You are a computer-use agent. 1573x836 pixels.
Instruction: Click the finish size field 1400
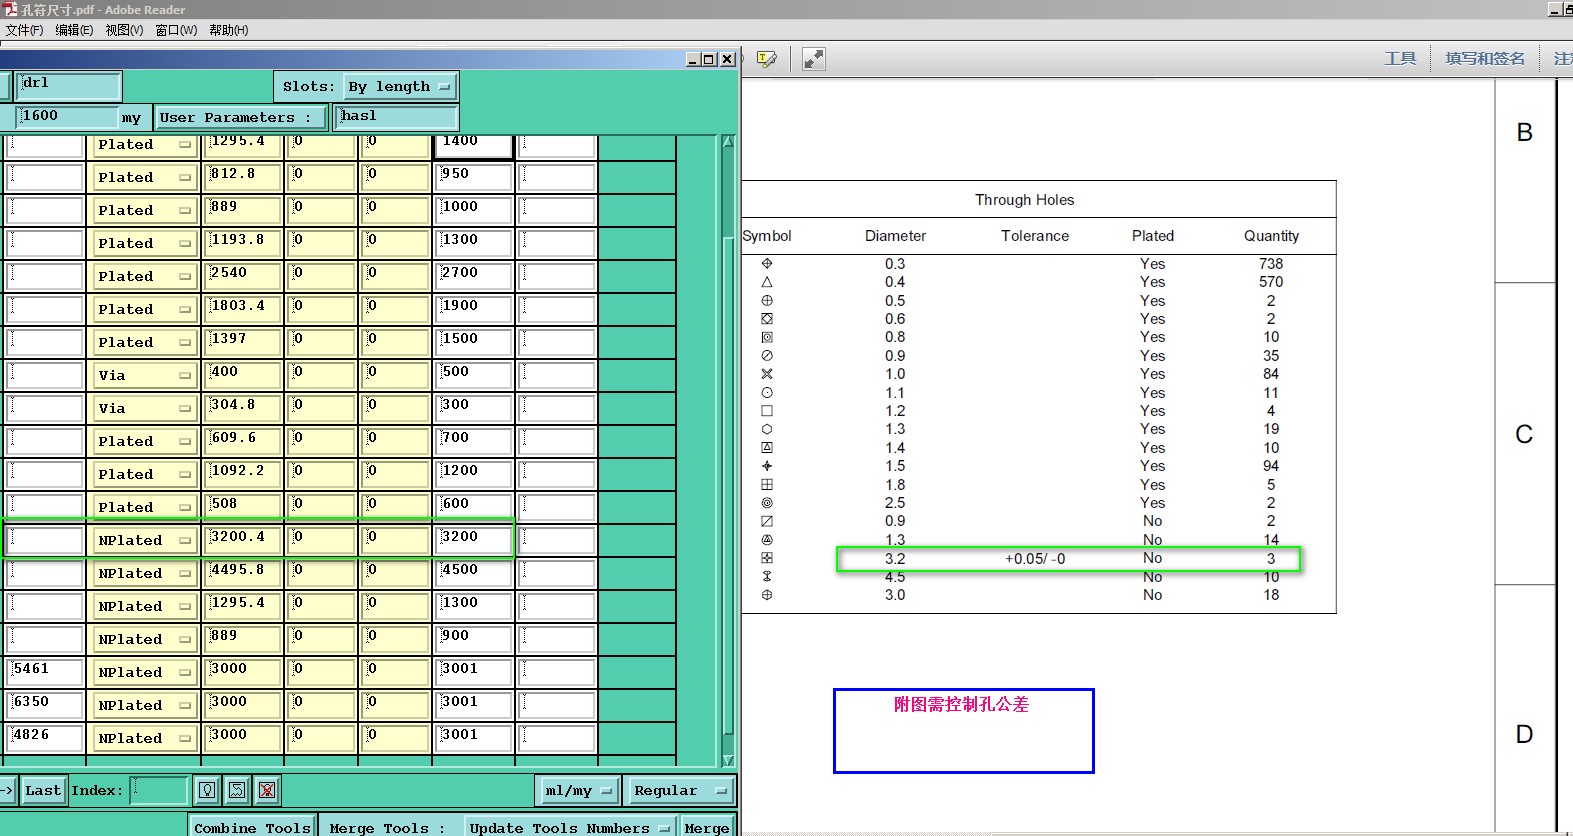tap(474, 145)
